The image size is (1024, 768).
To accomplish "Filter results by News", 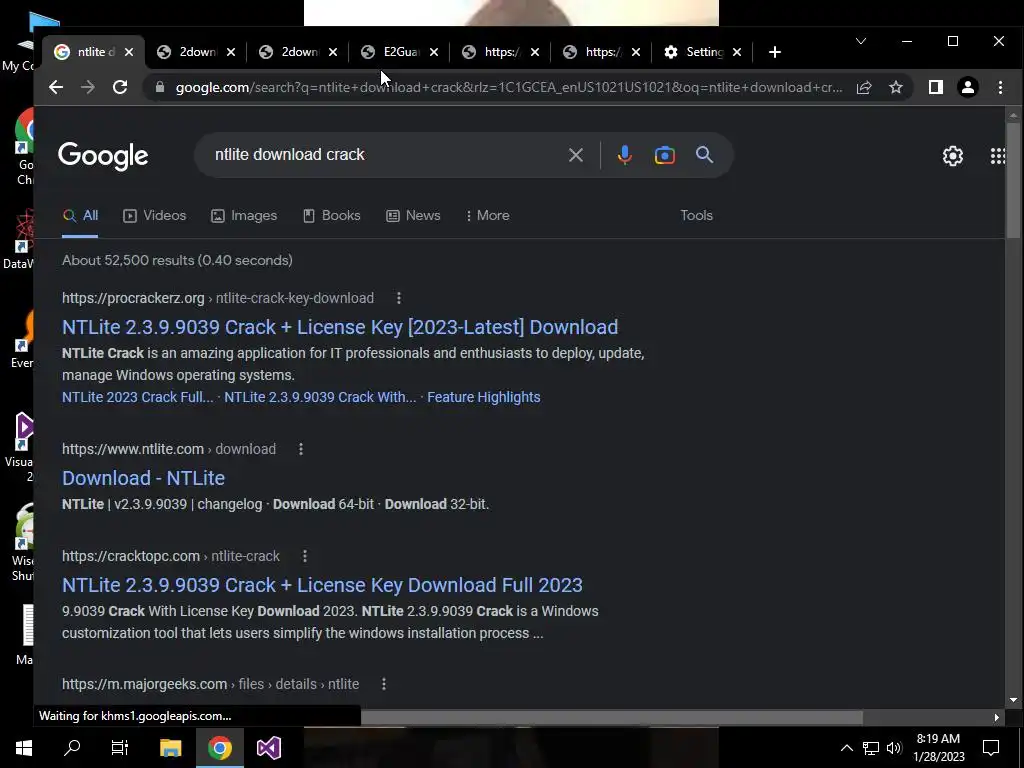I will 413,216.
